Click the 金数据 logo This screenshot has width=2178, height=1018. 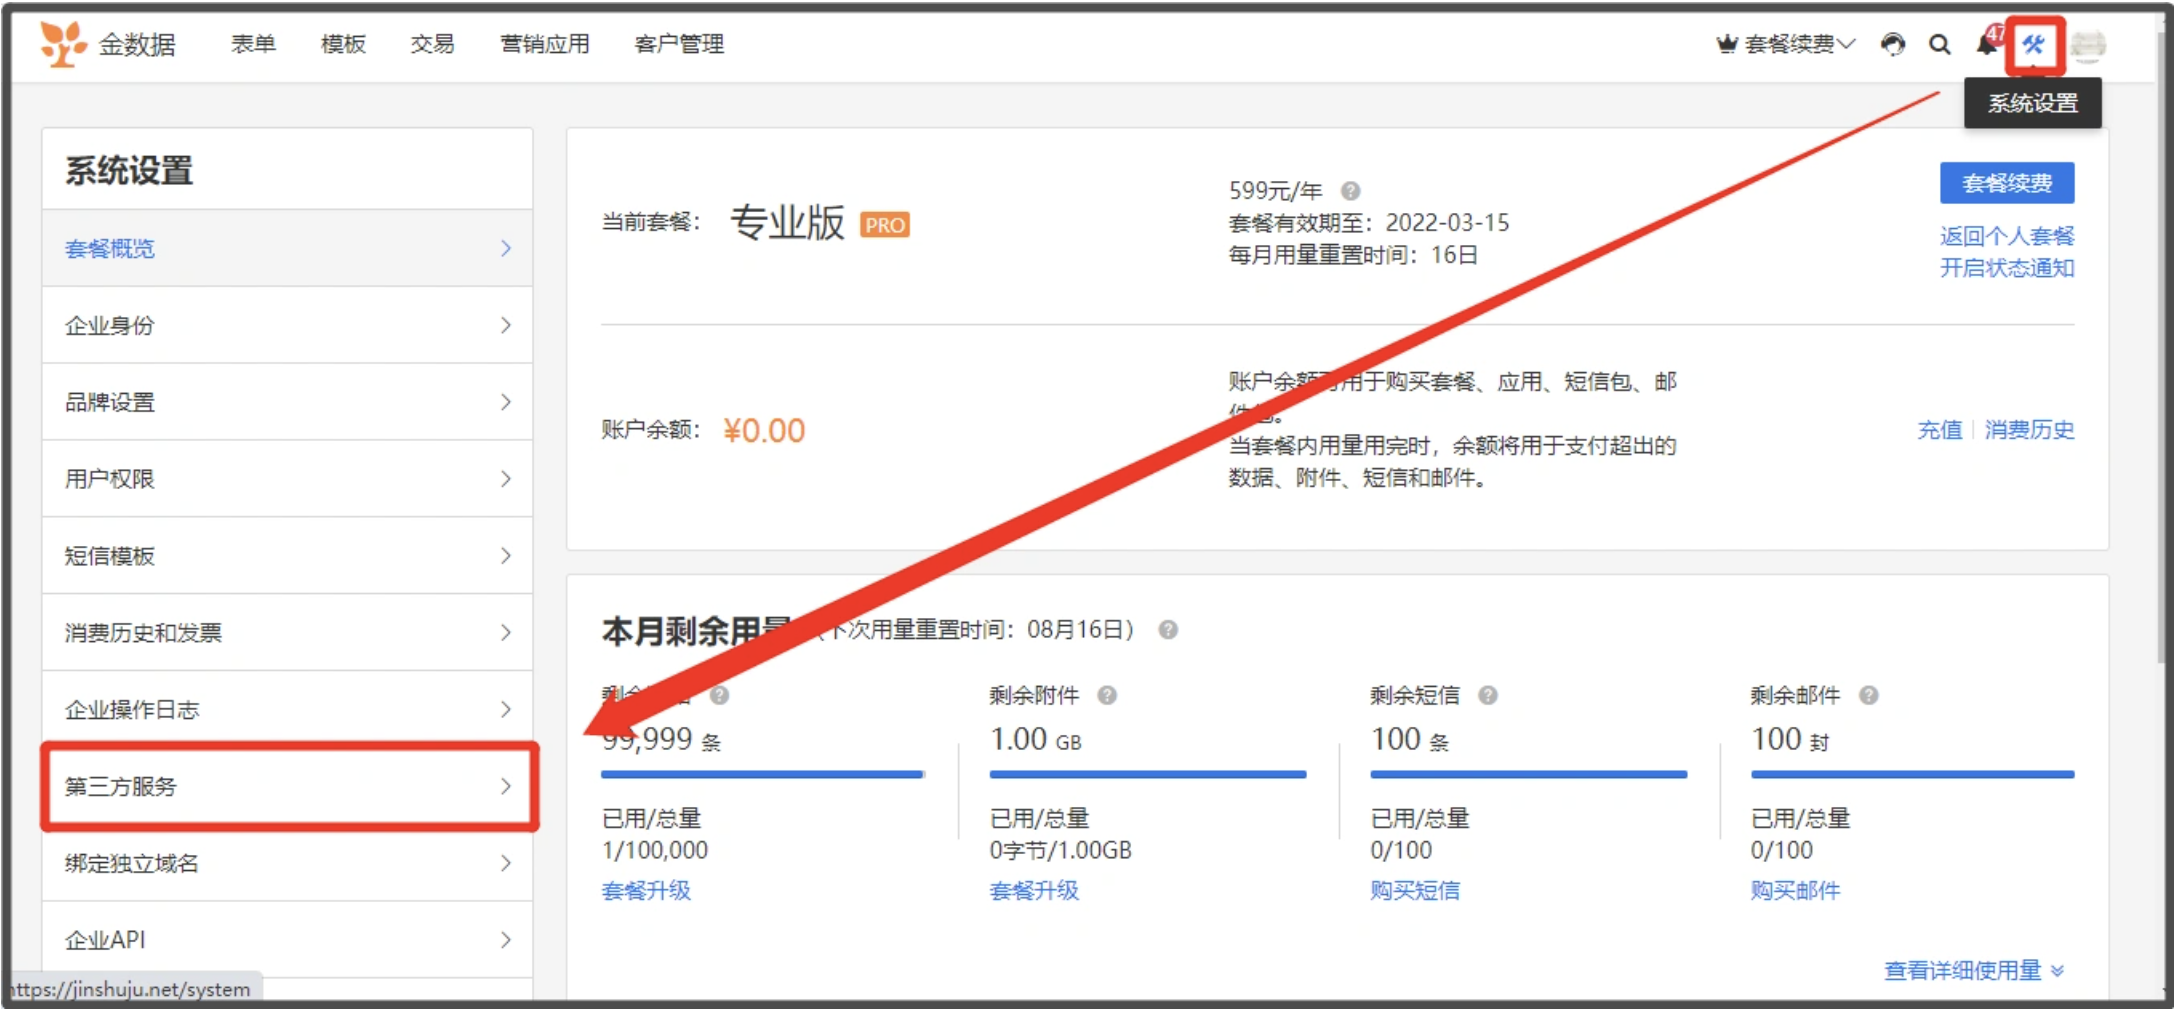click(x=108, y=44)
